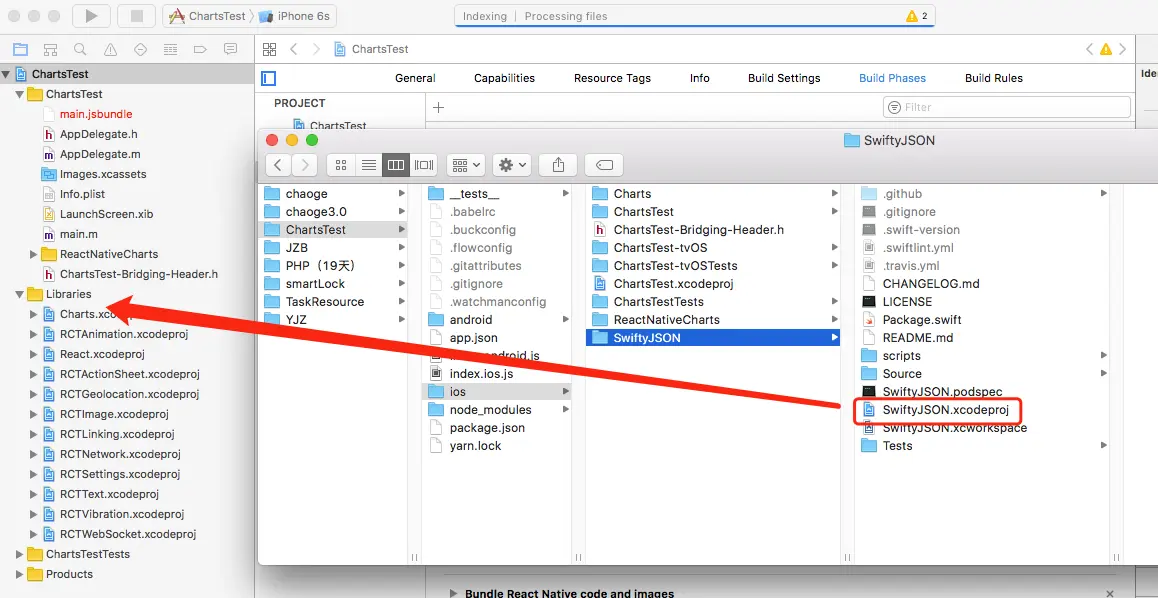Select the SwiftyJSON folder in Finder column
Screen dimensions: 1158x598
coord(713,337)
